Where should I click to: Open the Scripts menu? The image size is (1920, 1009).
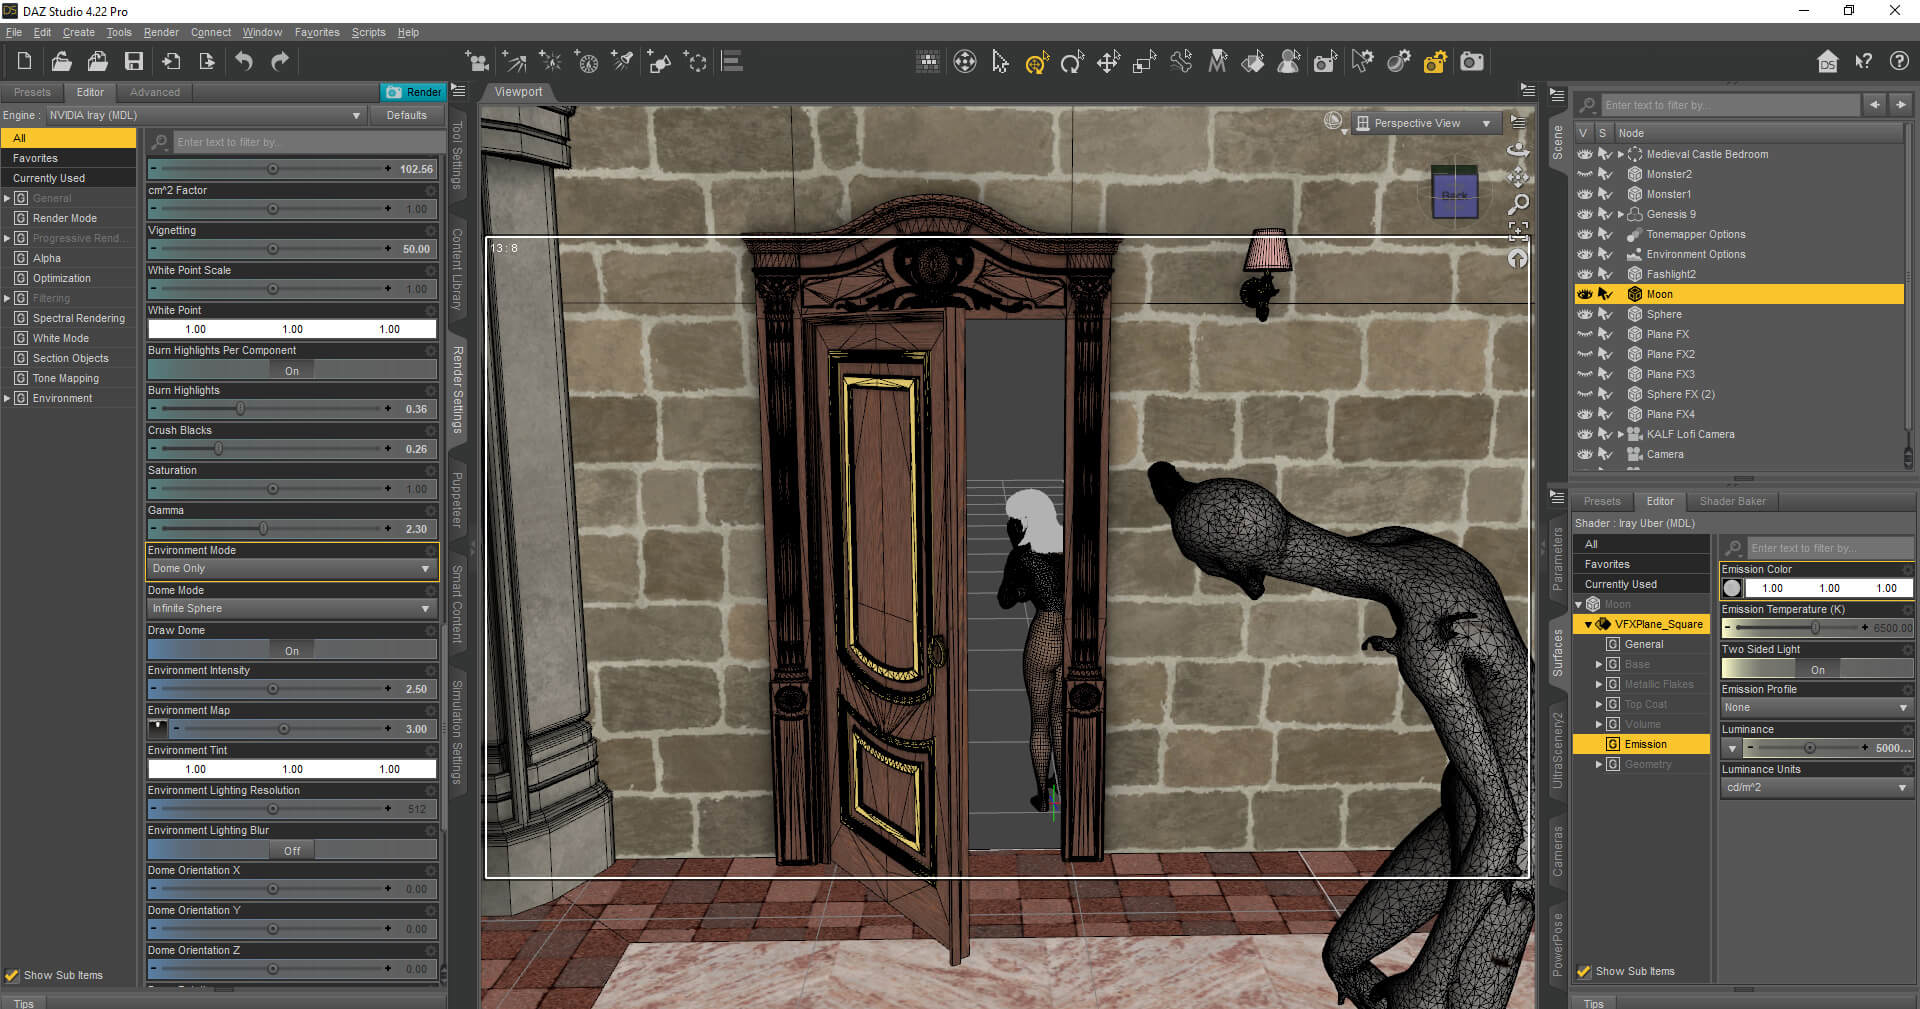(368, 32)
